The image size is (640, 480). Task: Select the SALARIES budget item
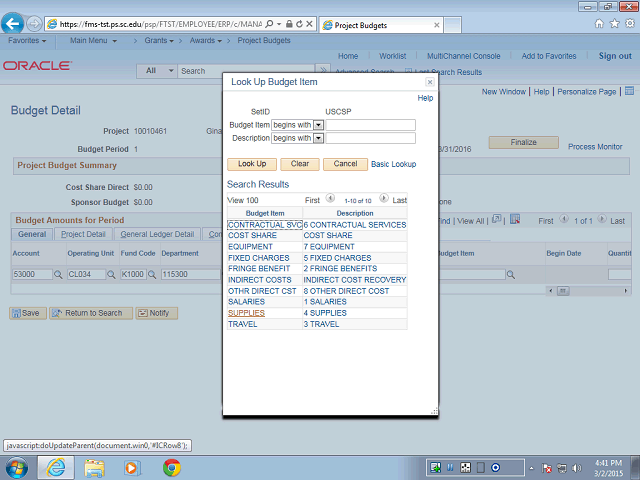[247, 302]
